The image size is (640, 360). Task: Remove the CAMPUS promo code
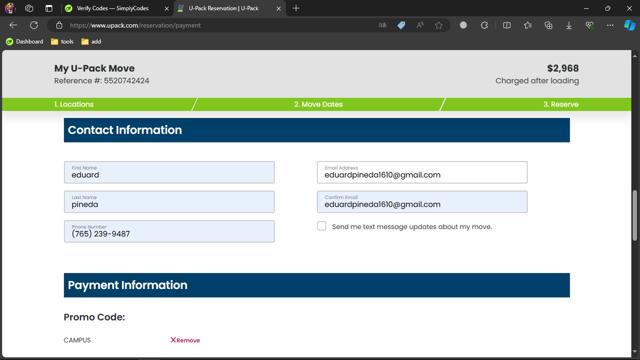pyautogui.click(x=185, y=340)
